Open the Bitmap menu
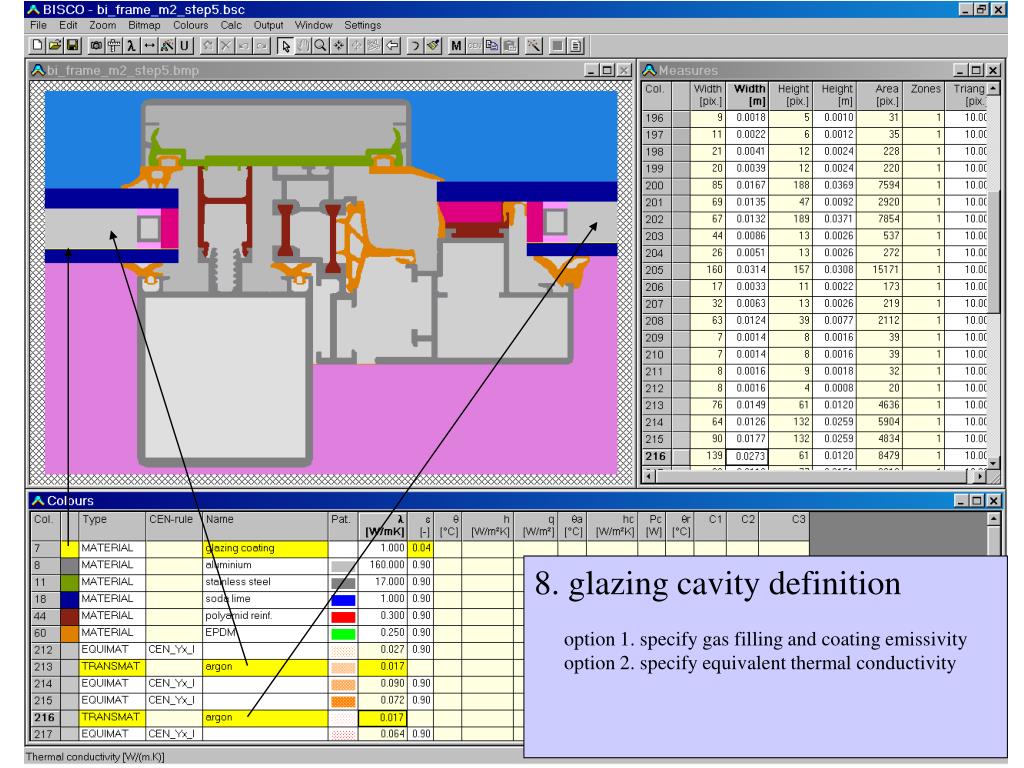 (x=144, y=25)
